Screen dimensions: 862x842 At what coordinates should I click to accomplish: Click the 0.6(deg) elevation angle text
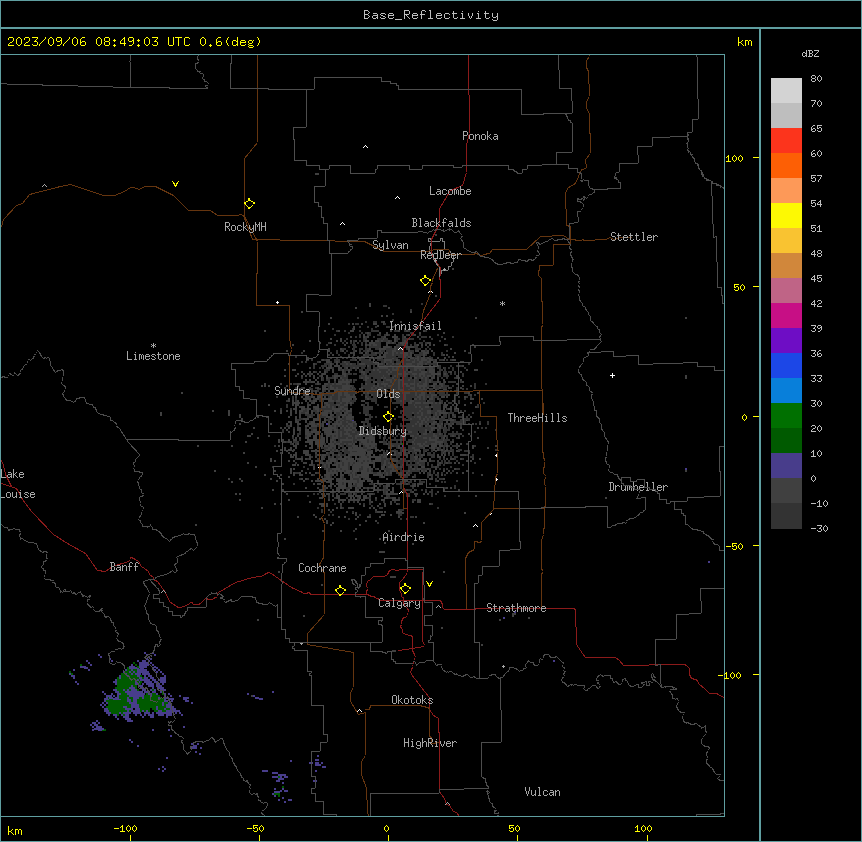(230, 42)
